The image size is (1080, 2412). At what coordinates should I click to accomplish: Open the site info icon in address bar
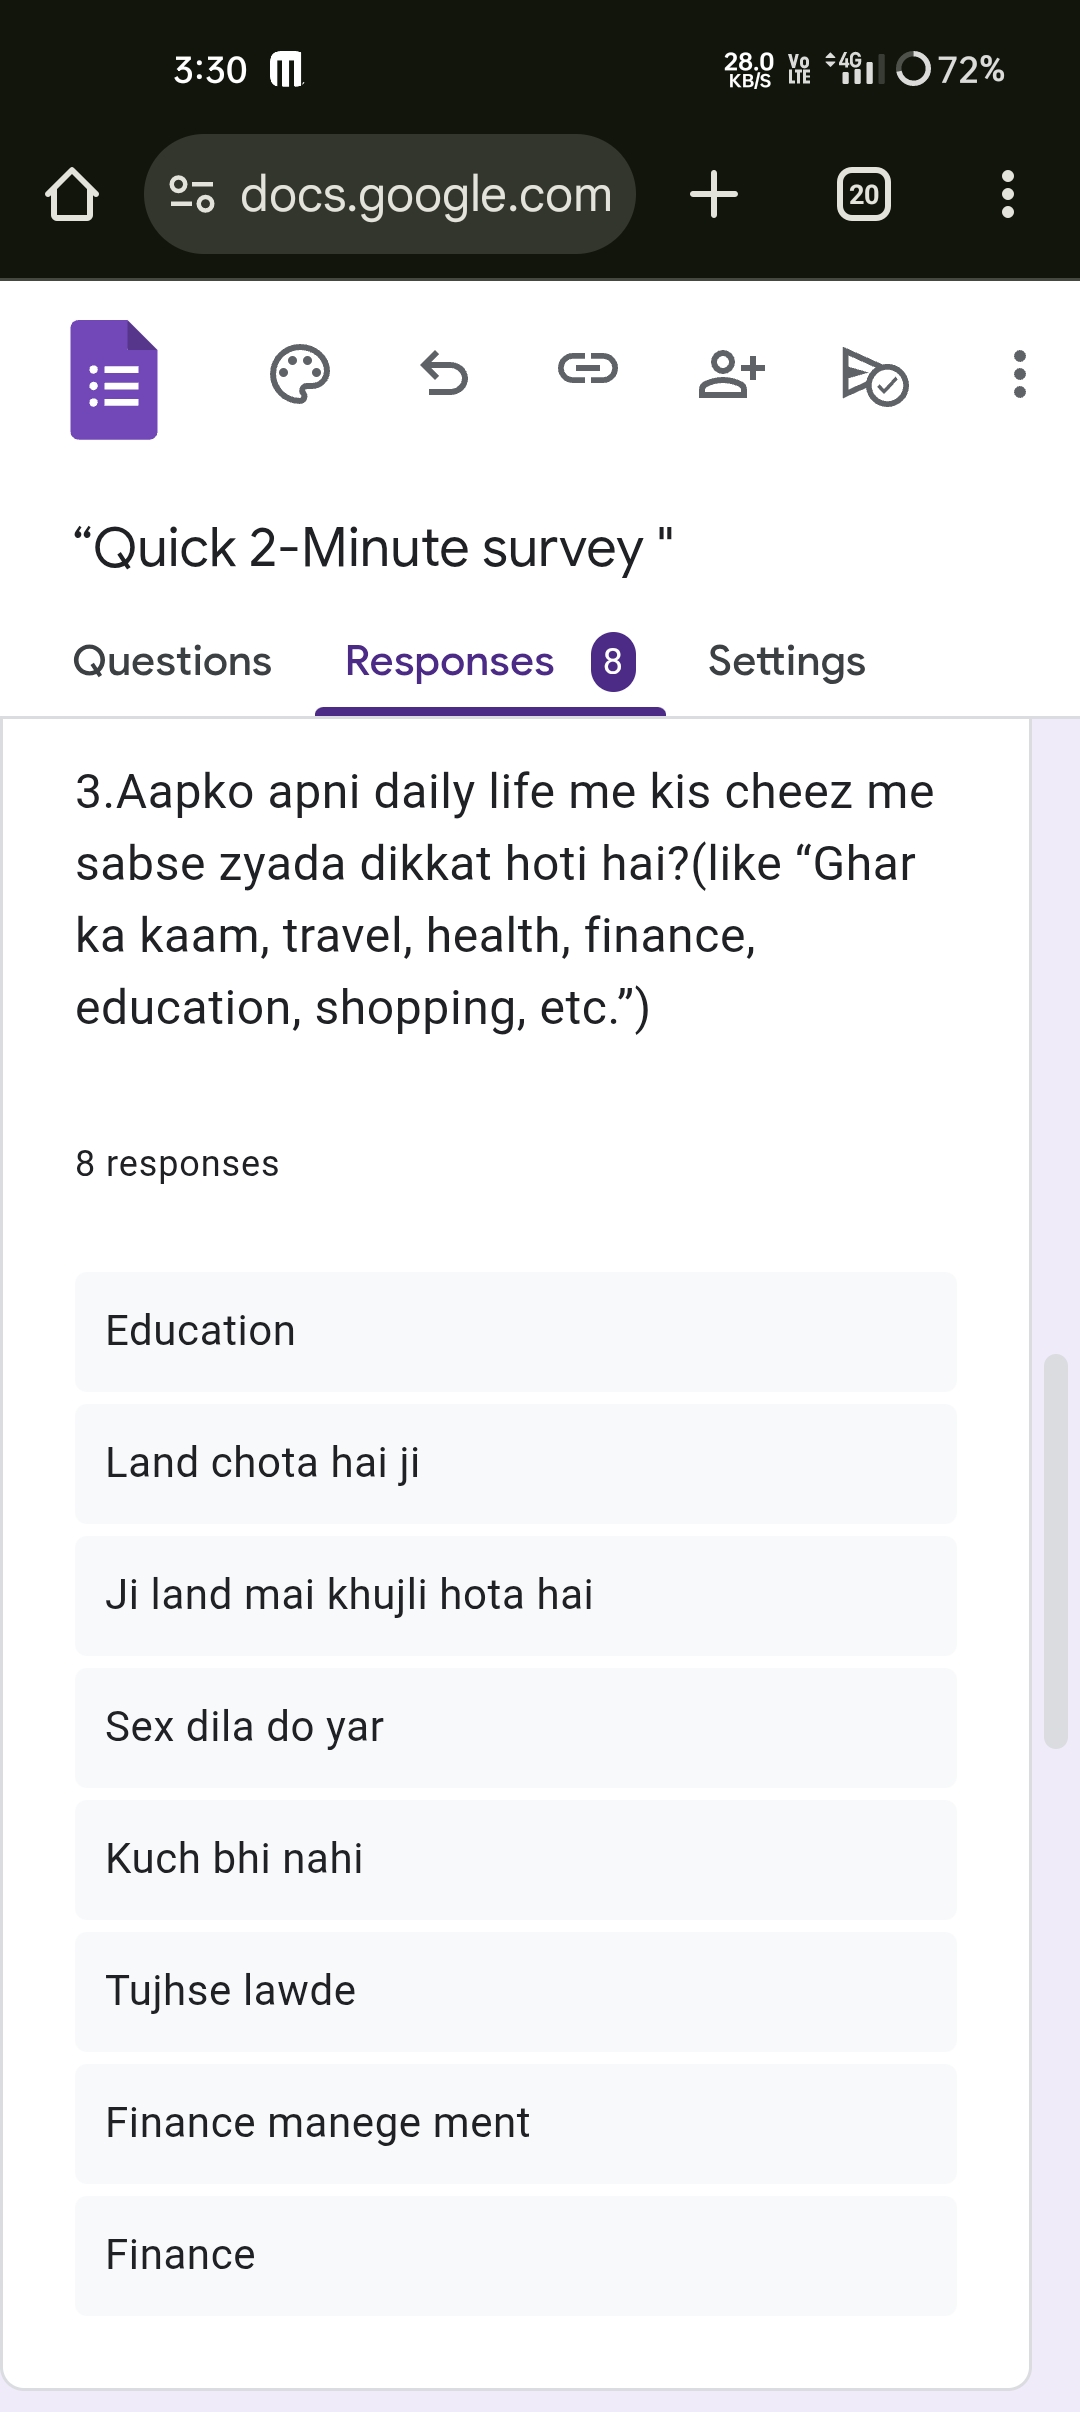(191, 194)
